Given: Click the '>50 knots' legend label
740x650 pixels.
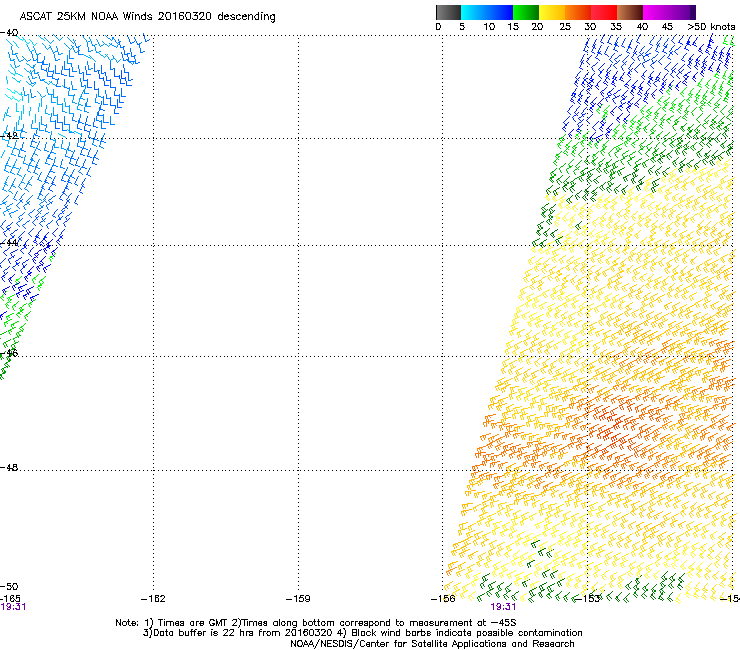Looking at the screenshot, I should coord(711,27).
